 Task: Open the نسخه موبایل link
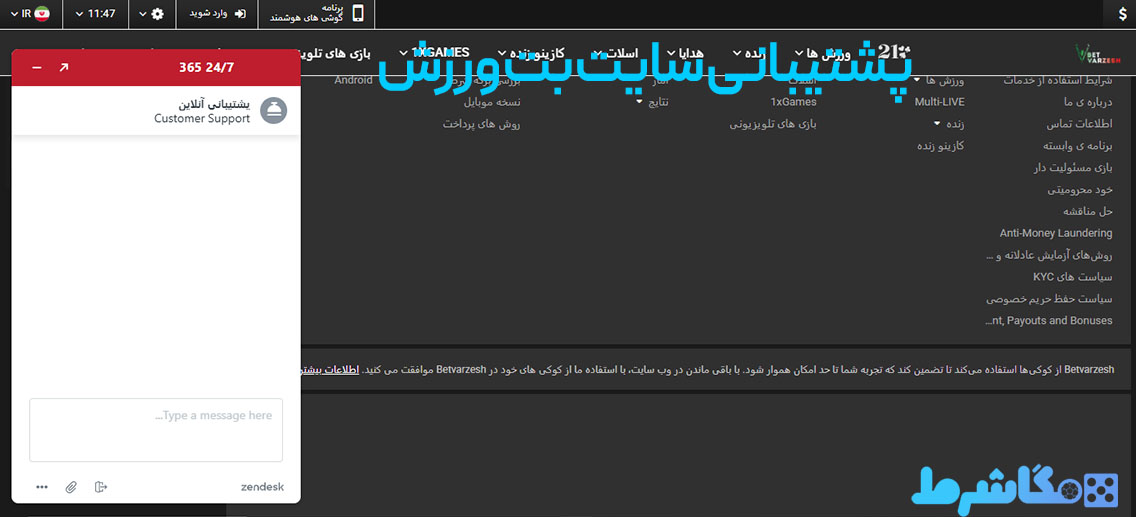(492, 102)
